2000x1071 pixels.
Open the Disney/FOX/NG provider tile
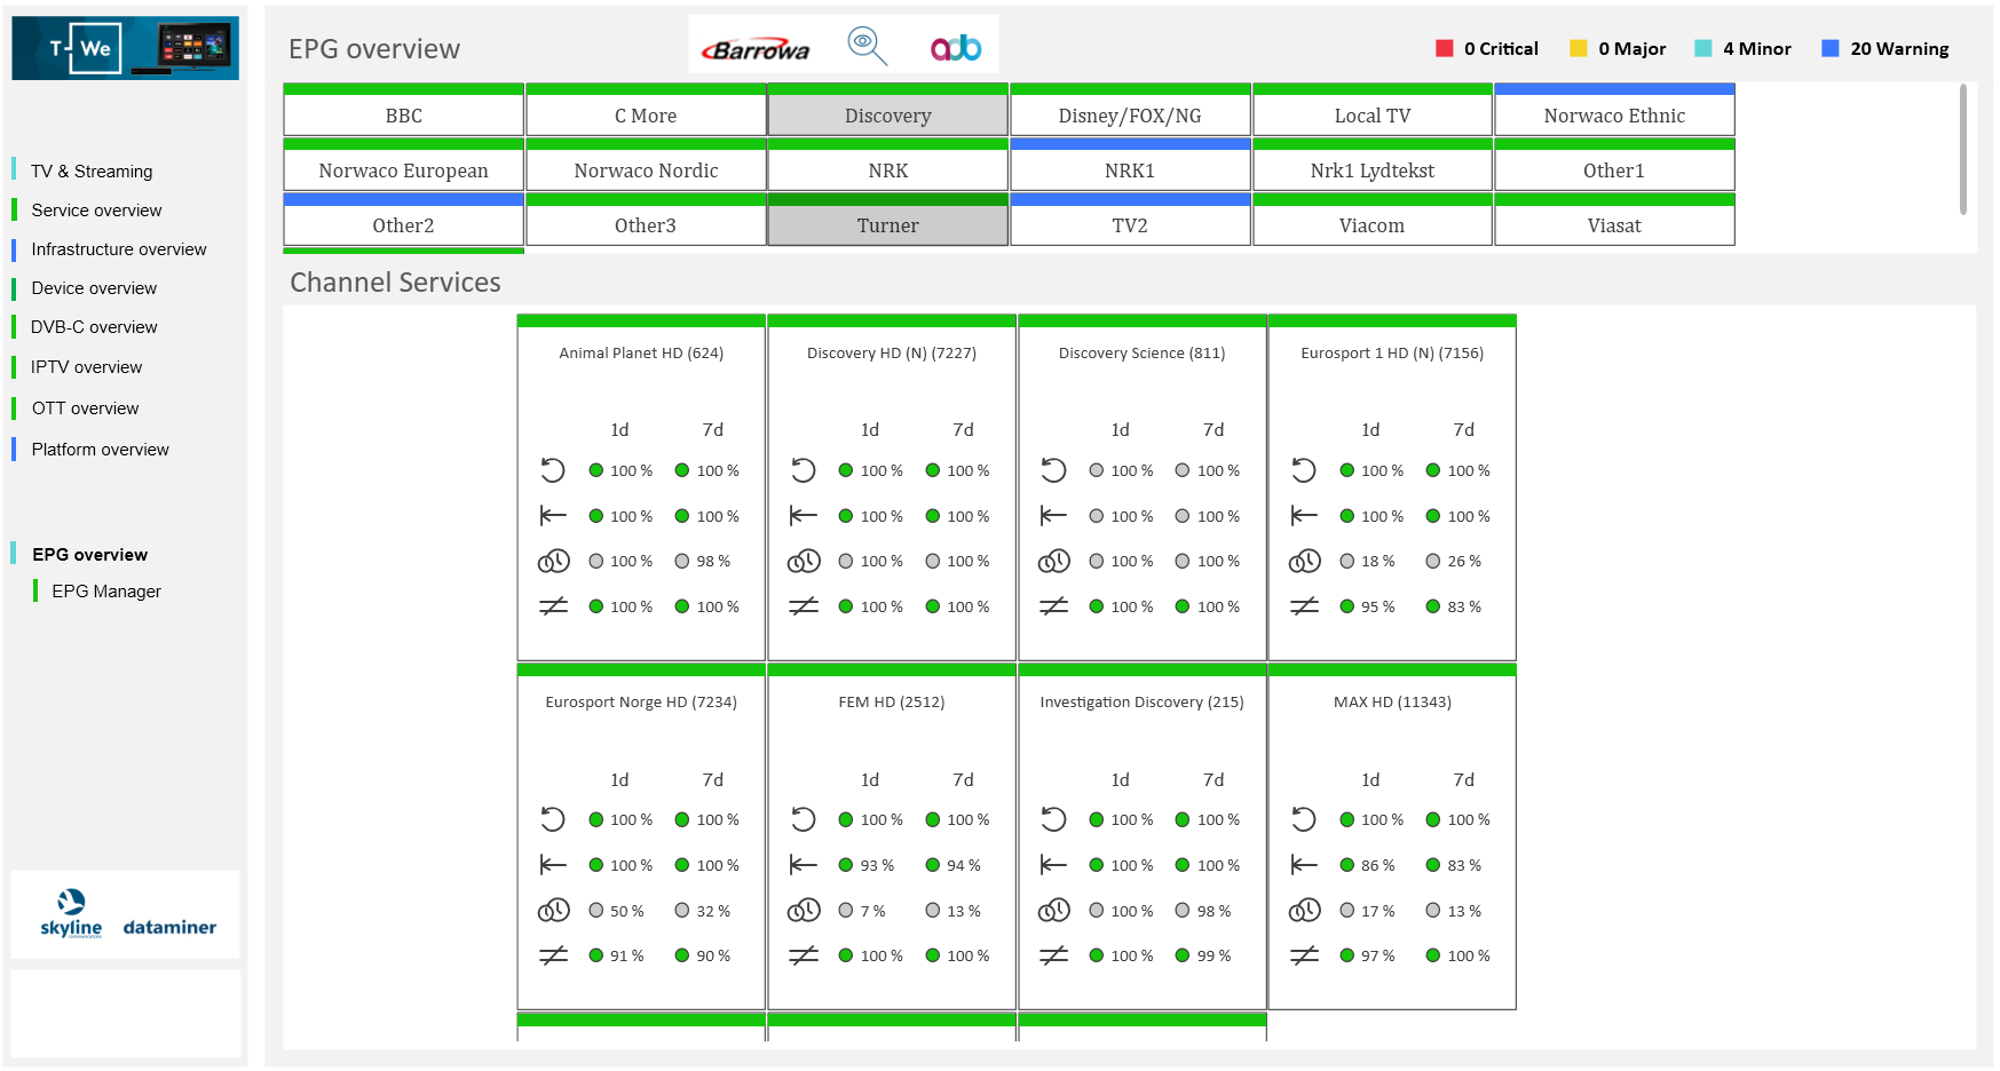(x=1130, y=110)
